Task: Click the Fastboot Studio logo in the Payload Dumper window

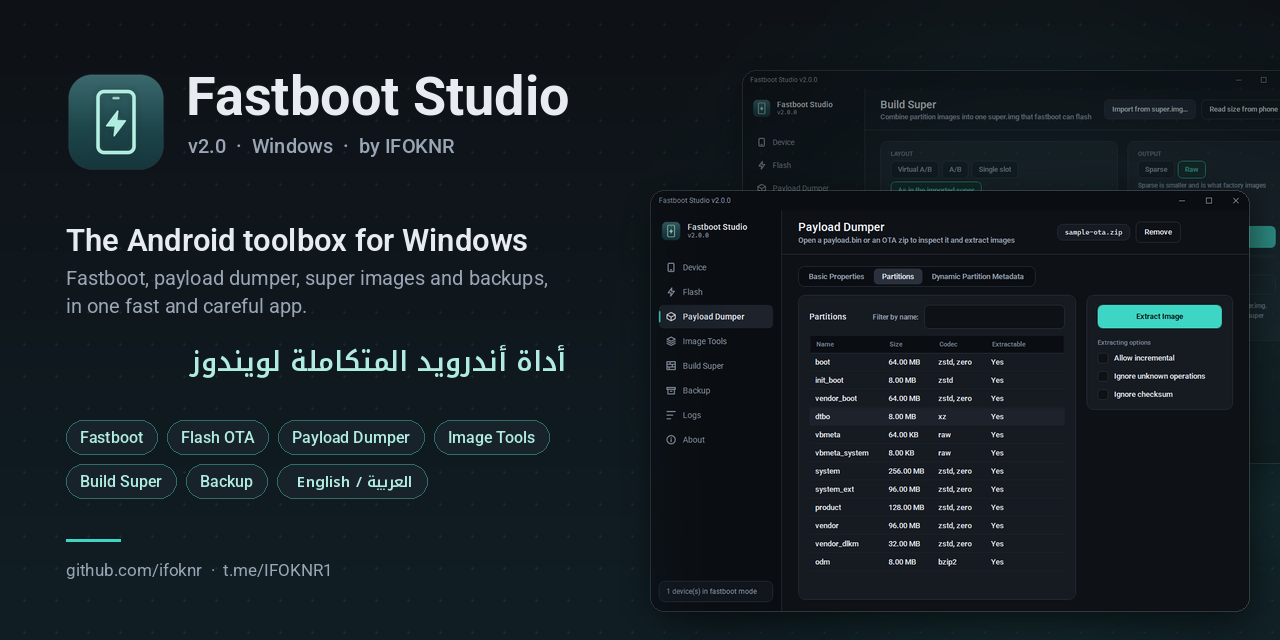Action: [671, 231]
